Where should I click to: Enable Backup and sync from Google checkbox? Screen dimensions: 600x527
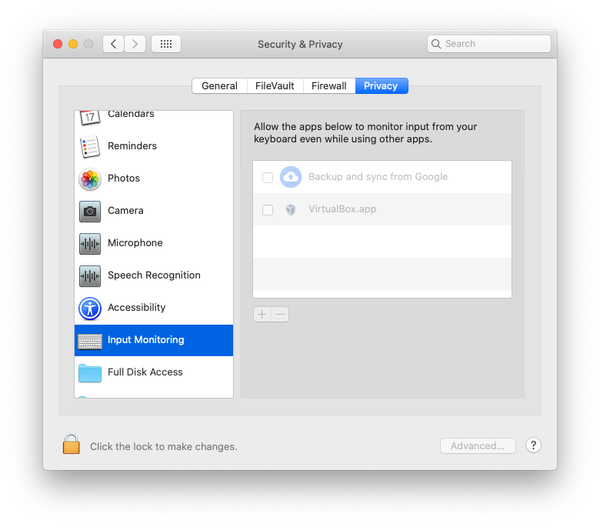[267, 178]
